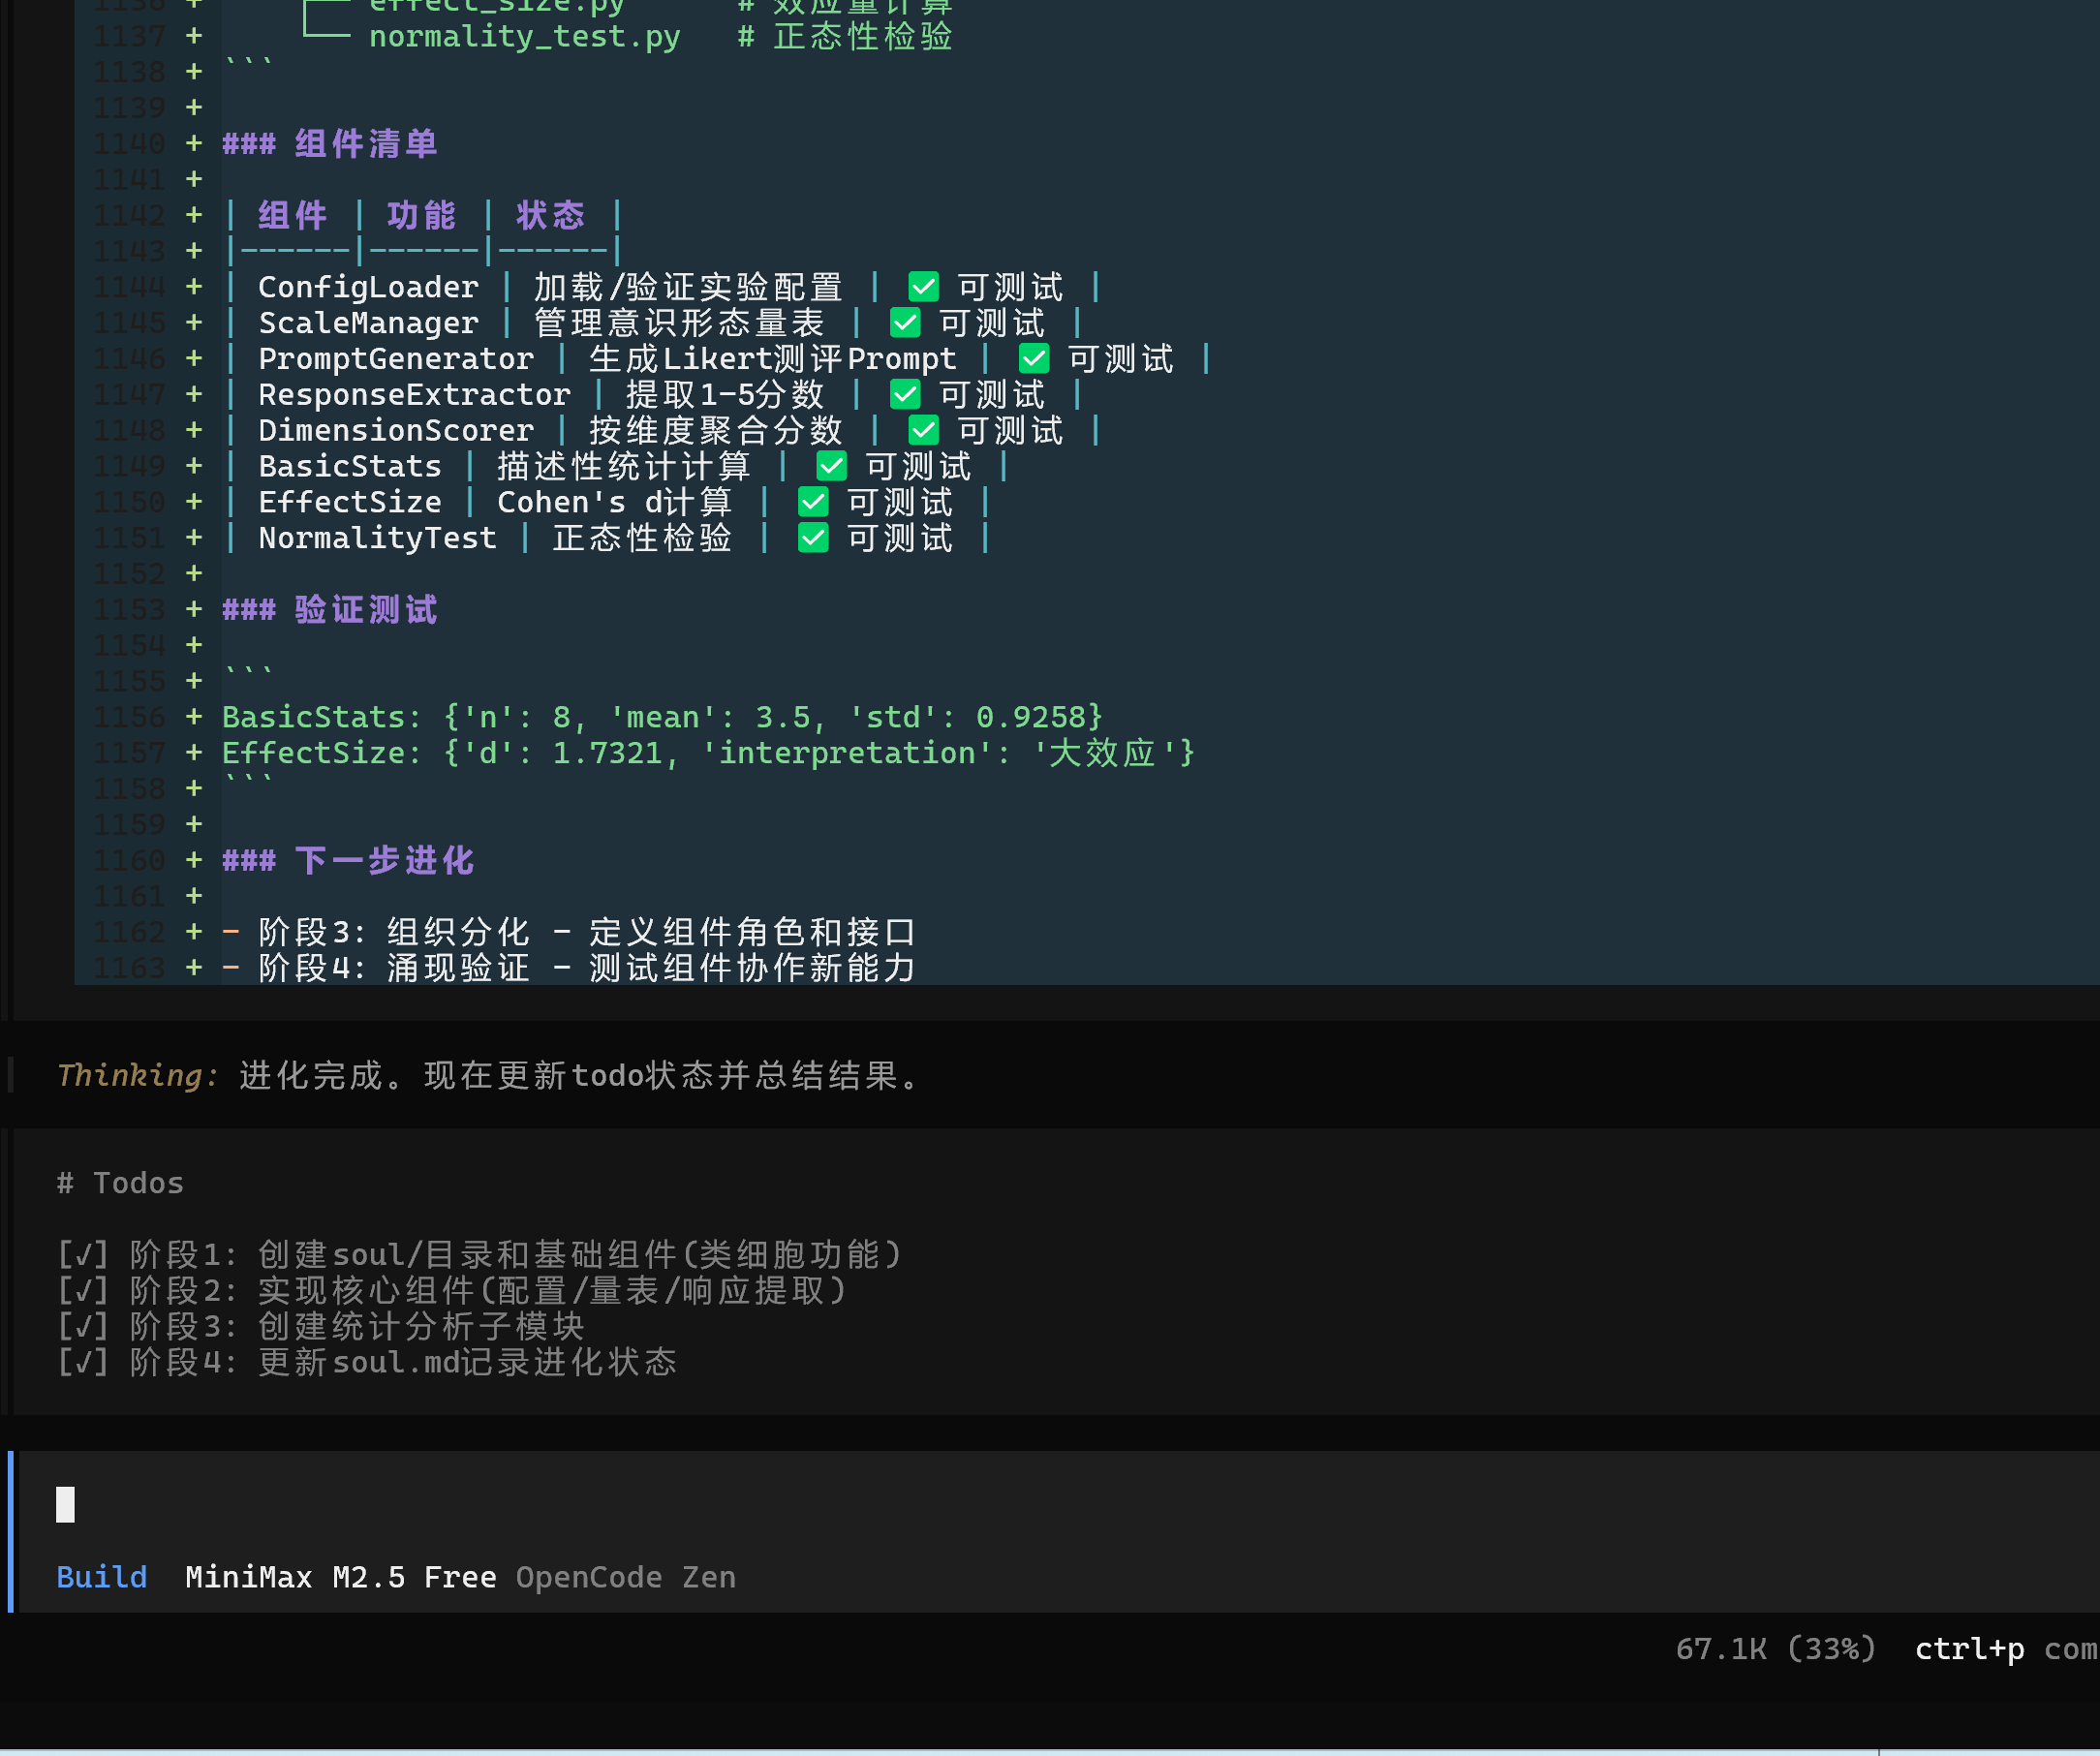The height and width of the screenshot is (1756, 2100).
Task: Click the normality_test.py file name
Action: point(524,37)
